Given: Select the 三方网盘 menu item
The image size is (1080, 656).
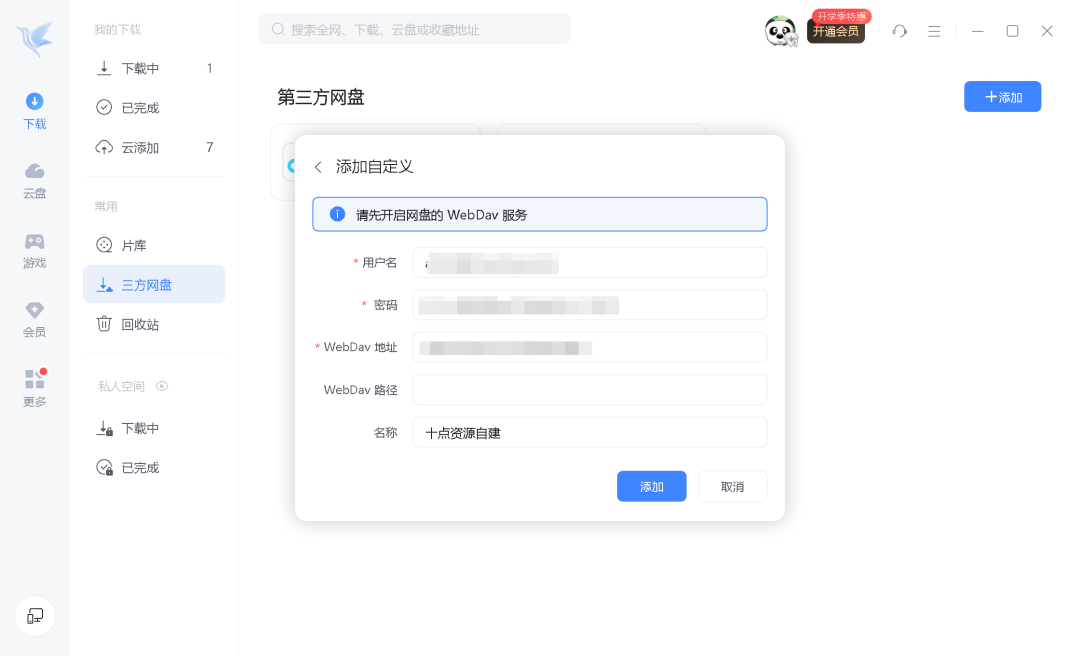Looking at the screenshot, I should pyautogui.click(x=154, y=285).
